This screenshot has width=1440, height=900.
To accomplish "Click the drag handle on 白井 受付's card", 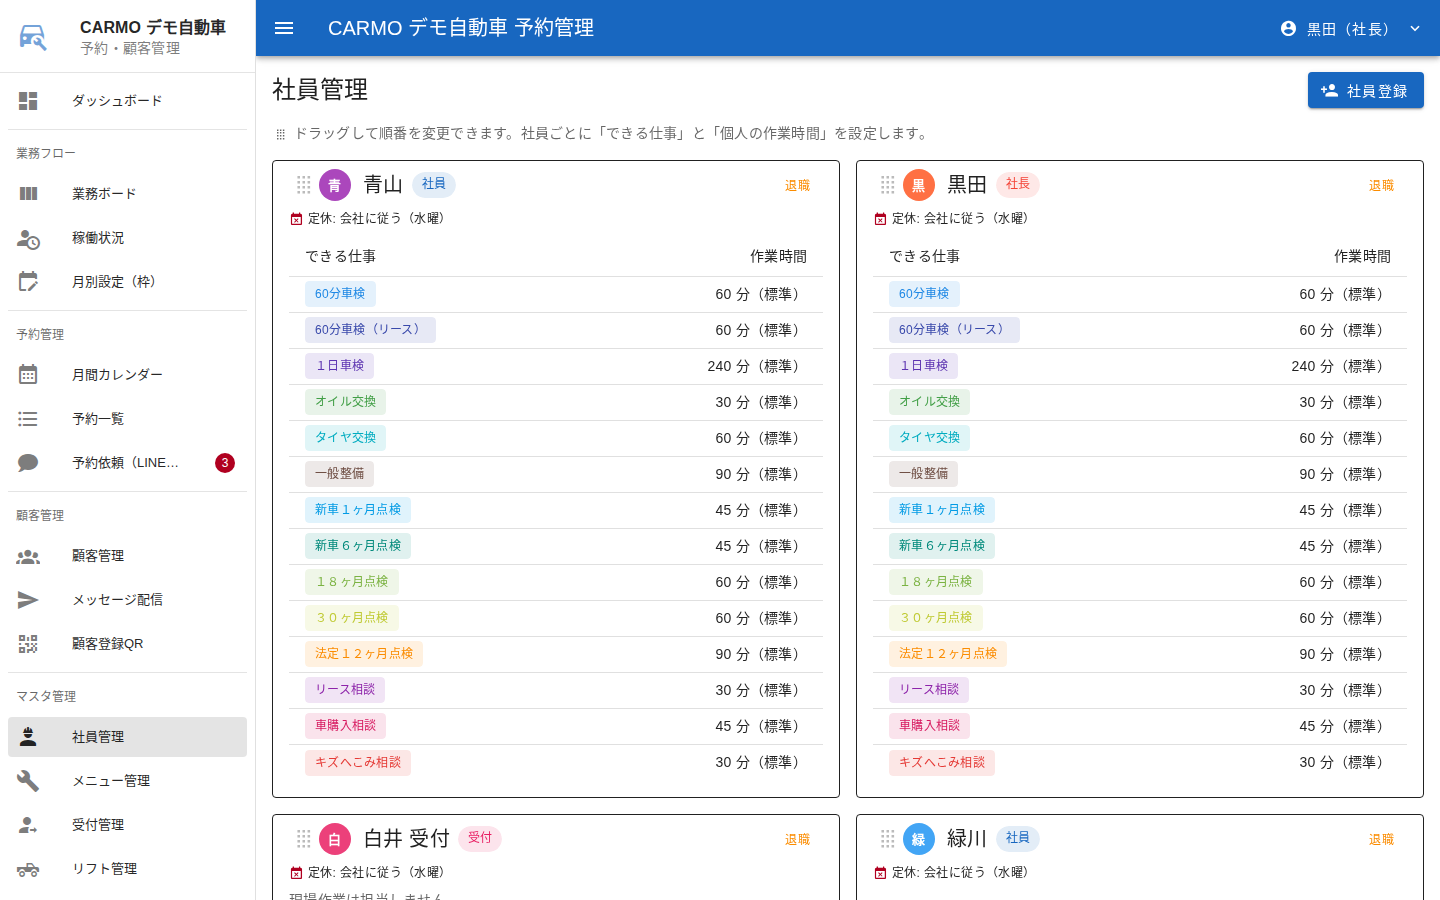I will (x=304, y=839).
